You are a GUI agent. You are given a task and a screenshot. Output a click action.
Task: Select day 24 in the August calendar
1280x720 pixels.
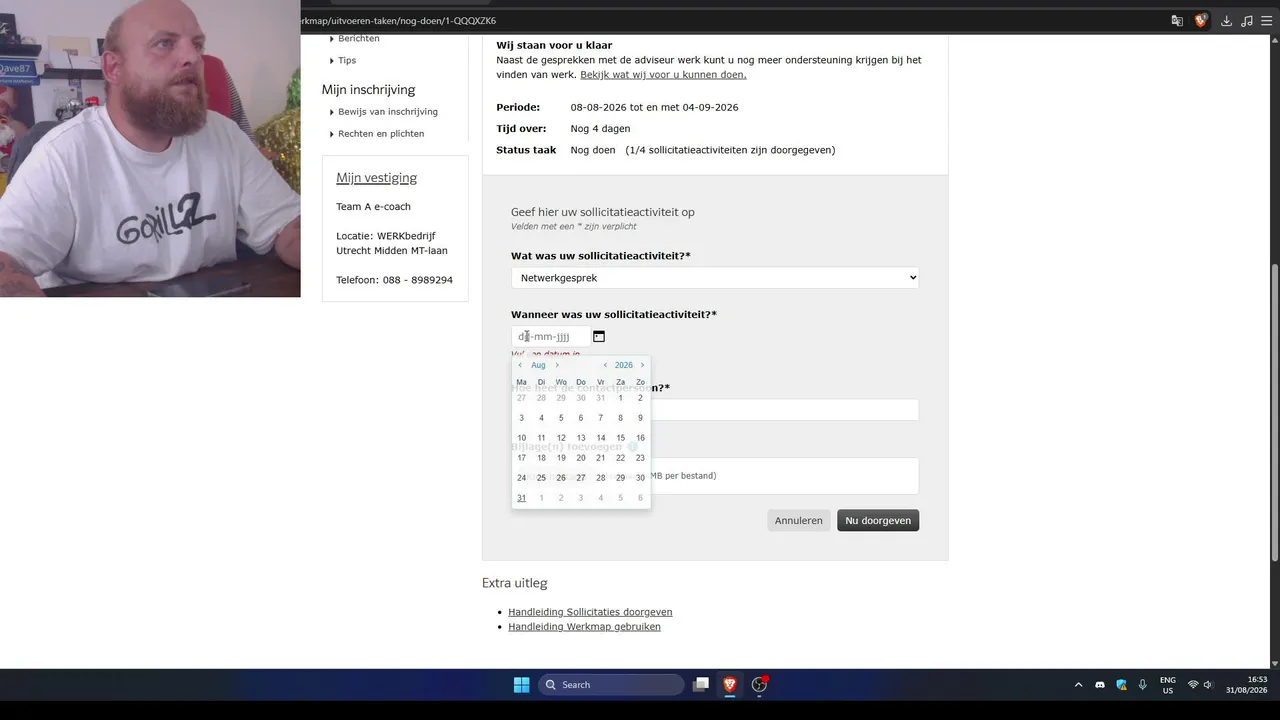tap(521, 478)
